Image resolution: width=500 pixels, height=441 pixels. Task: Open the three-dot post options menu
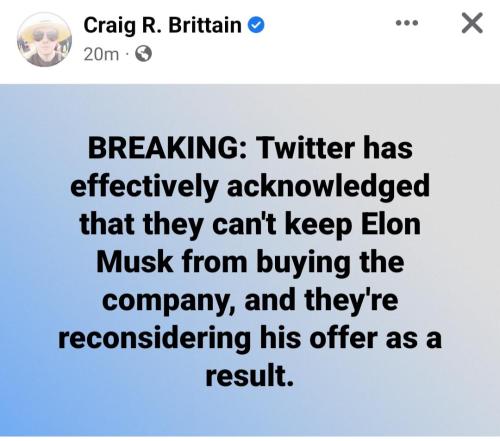click(x=407, y=23)
